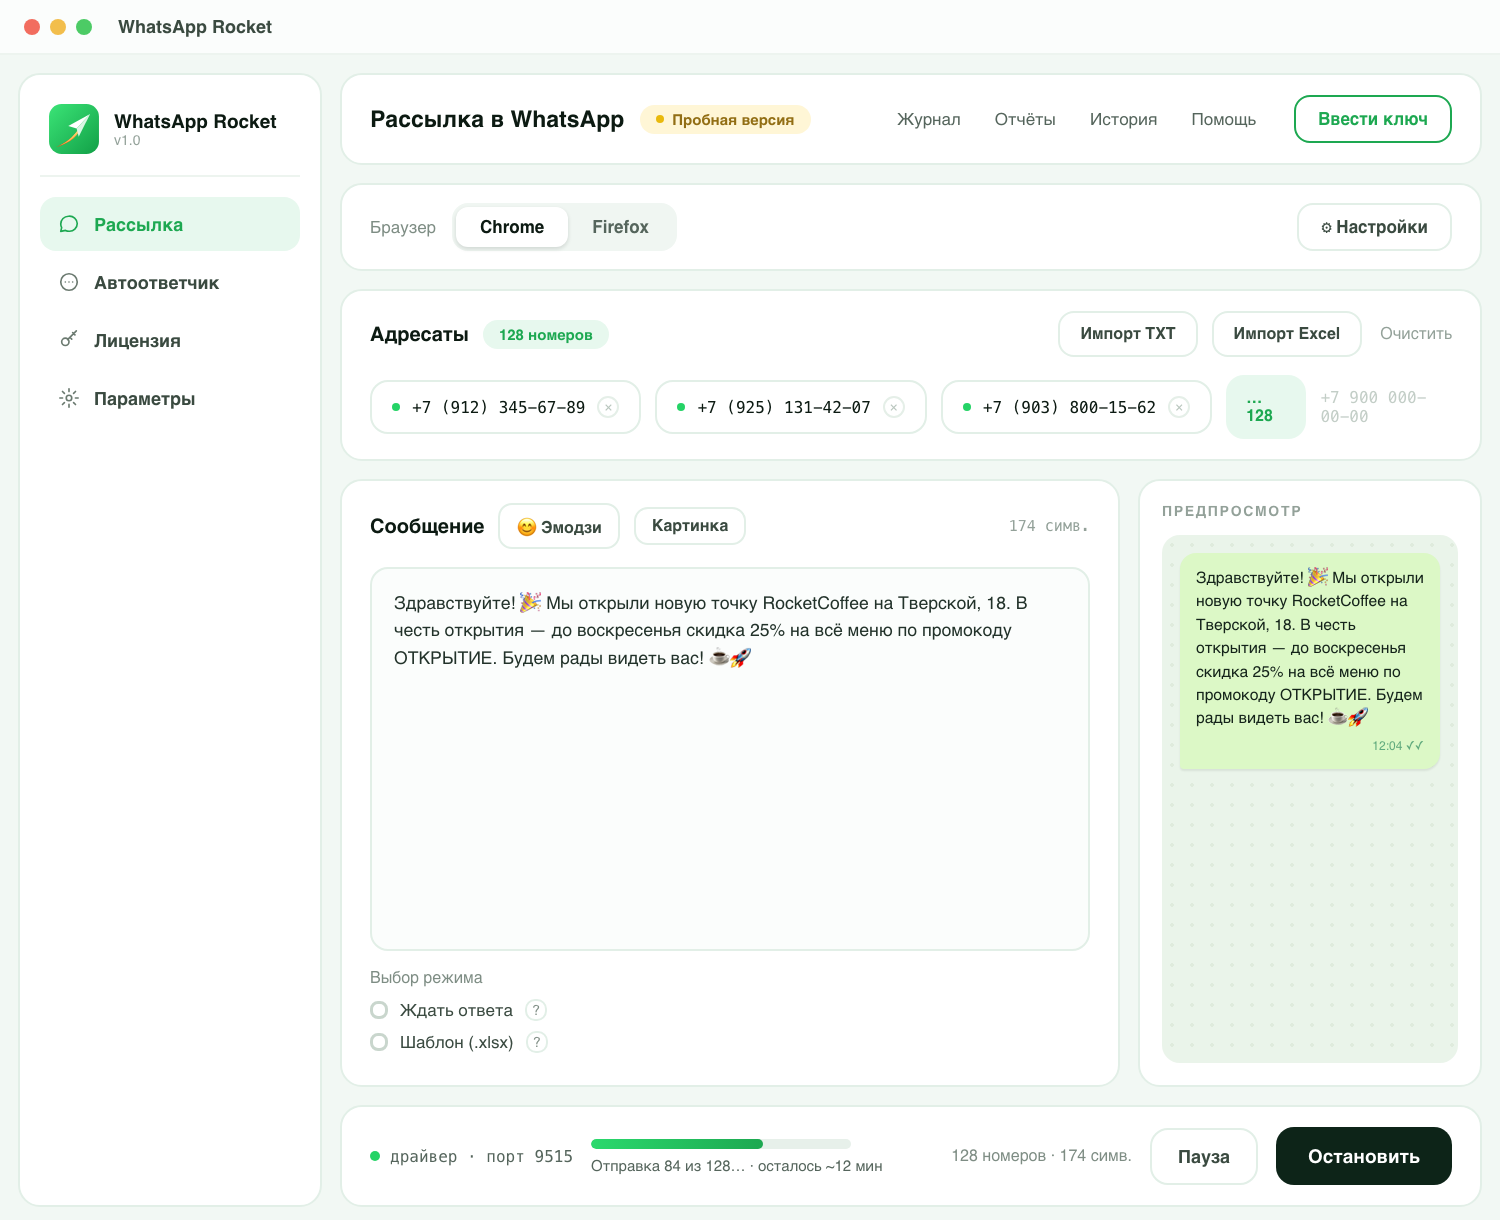Click the Отправка 84 из 128 status text
The width and height of the screenshot is (1500, 1220).
pos(737,1166)
